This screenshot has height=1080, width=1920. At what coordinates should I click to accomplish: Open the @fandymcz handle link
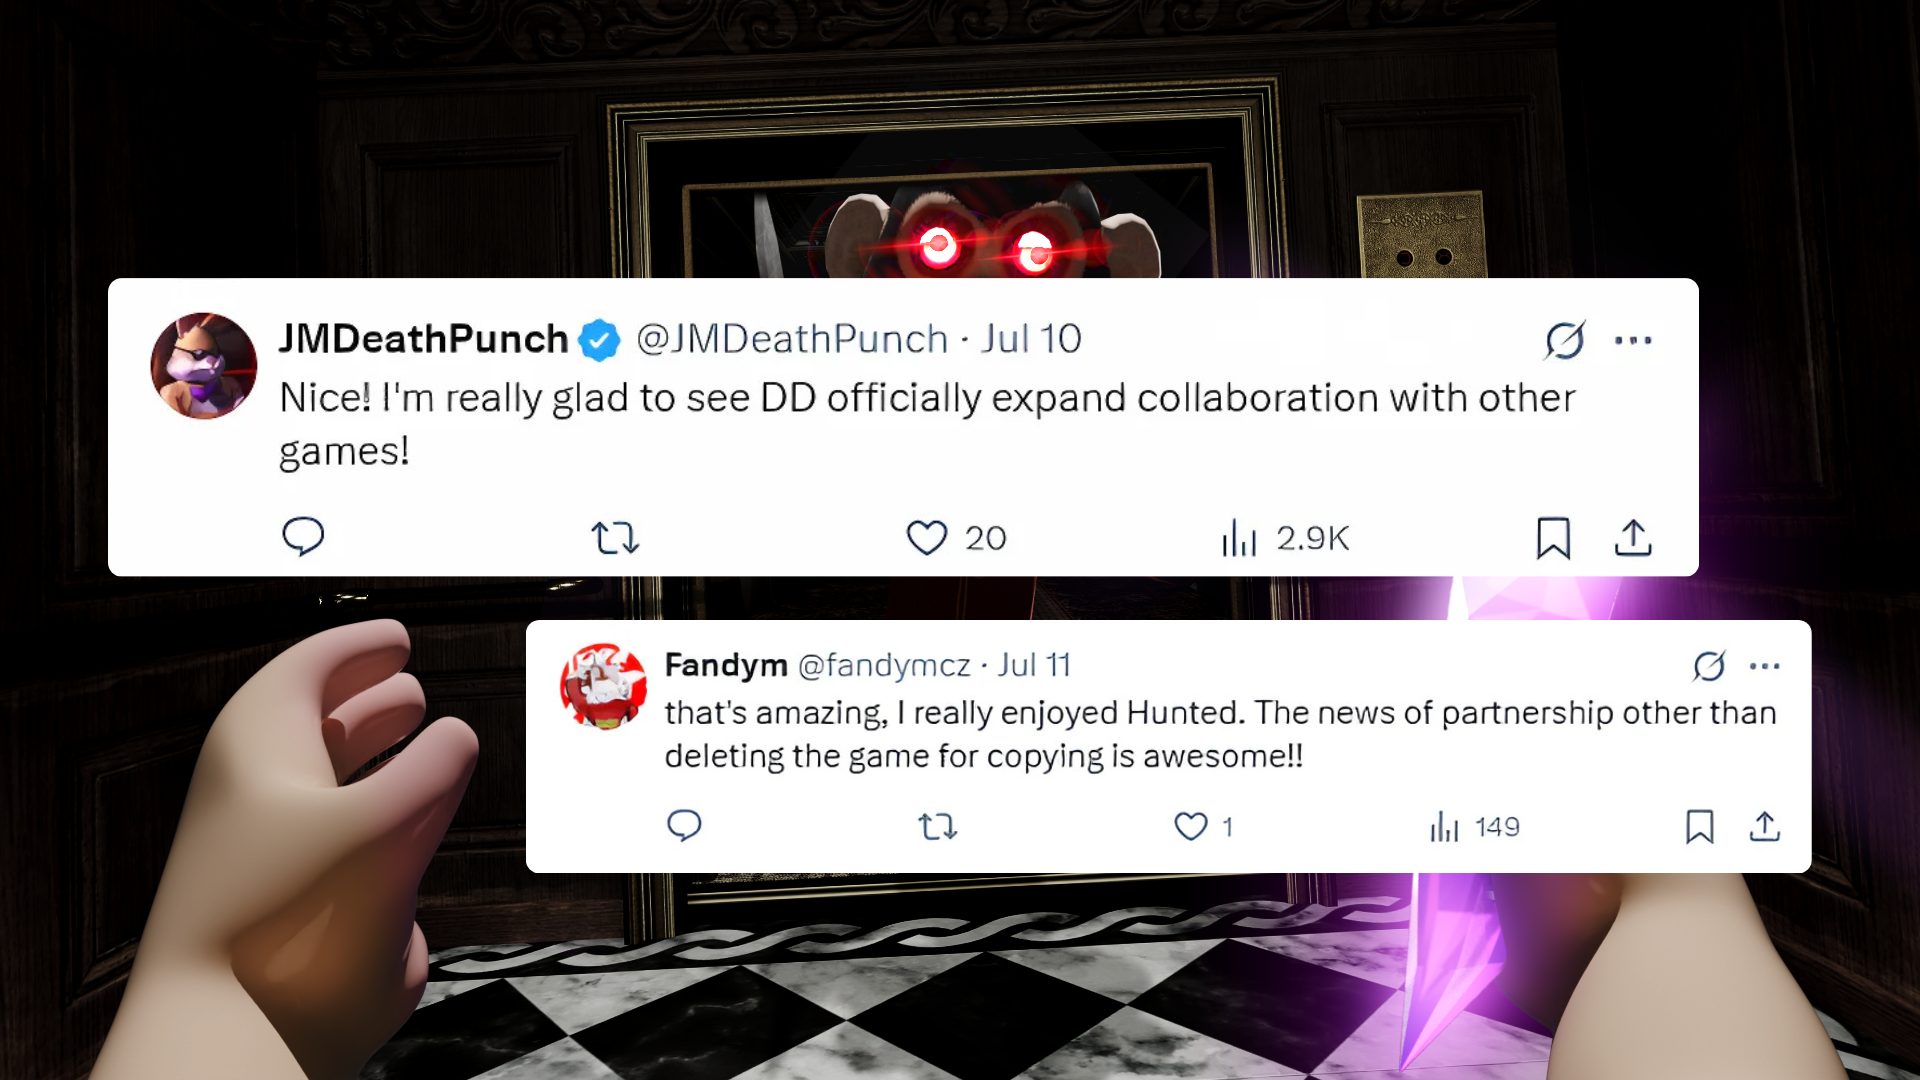coord(884,665)
